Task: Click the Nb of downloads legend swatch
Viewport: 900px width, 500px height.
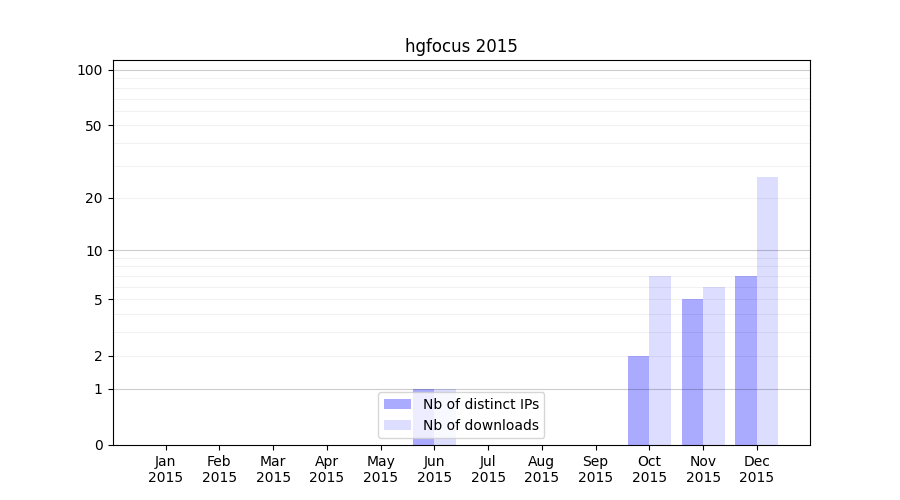Action: 397,425
